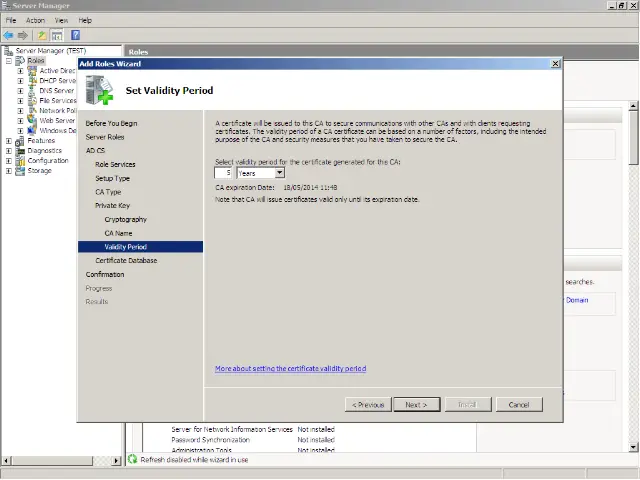Select the Features node icon
The height and width of the screenshot is (480, 640).
pos(21,141)
